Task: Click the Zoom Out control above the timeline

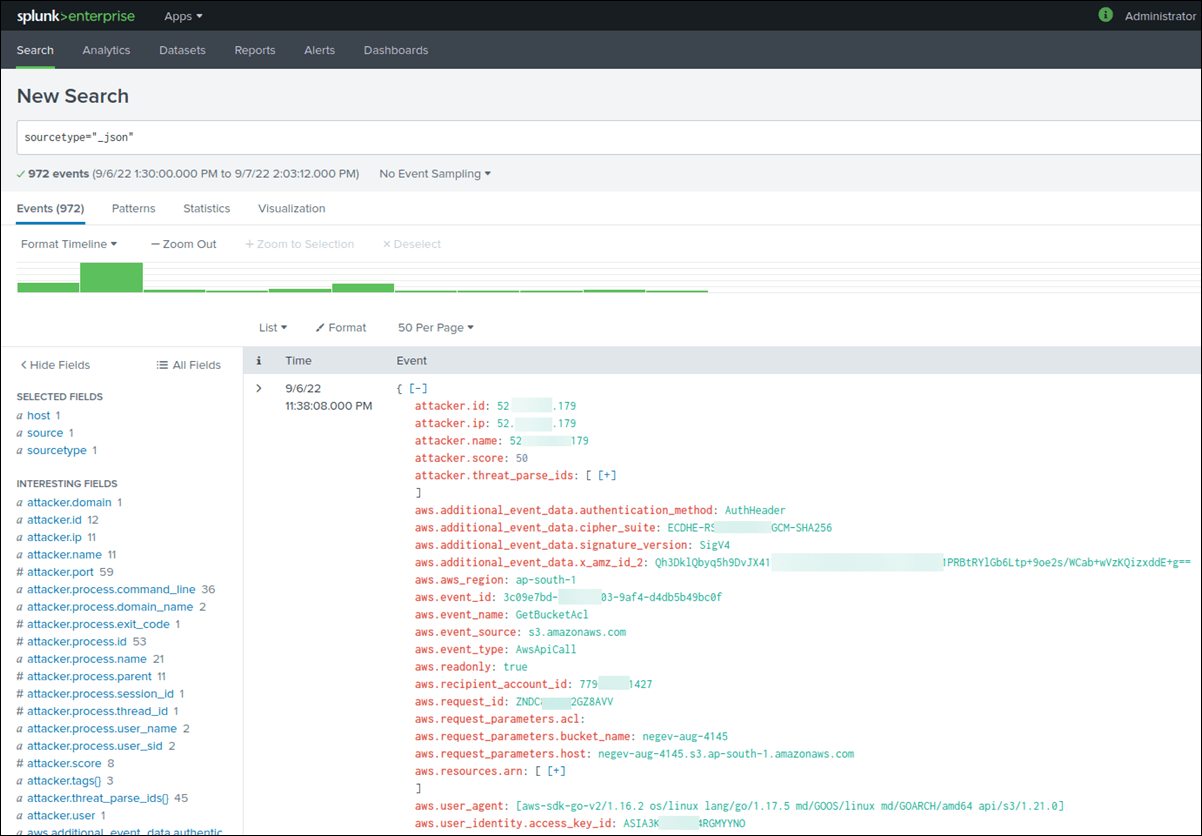Action: coord(184,243)
